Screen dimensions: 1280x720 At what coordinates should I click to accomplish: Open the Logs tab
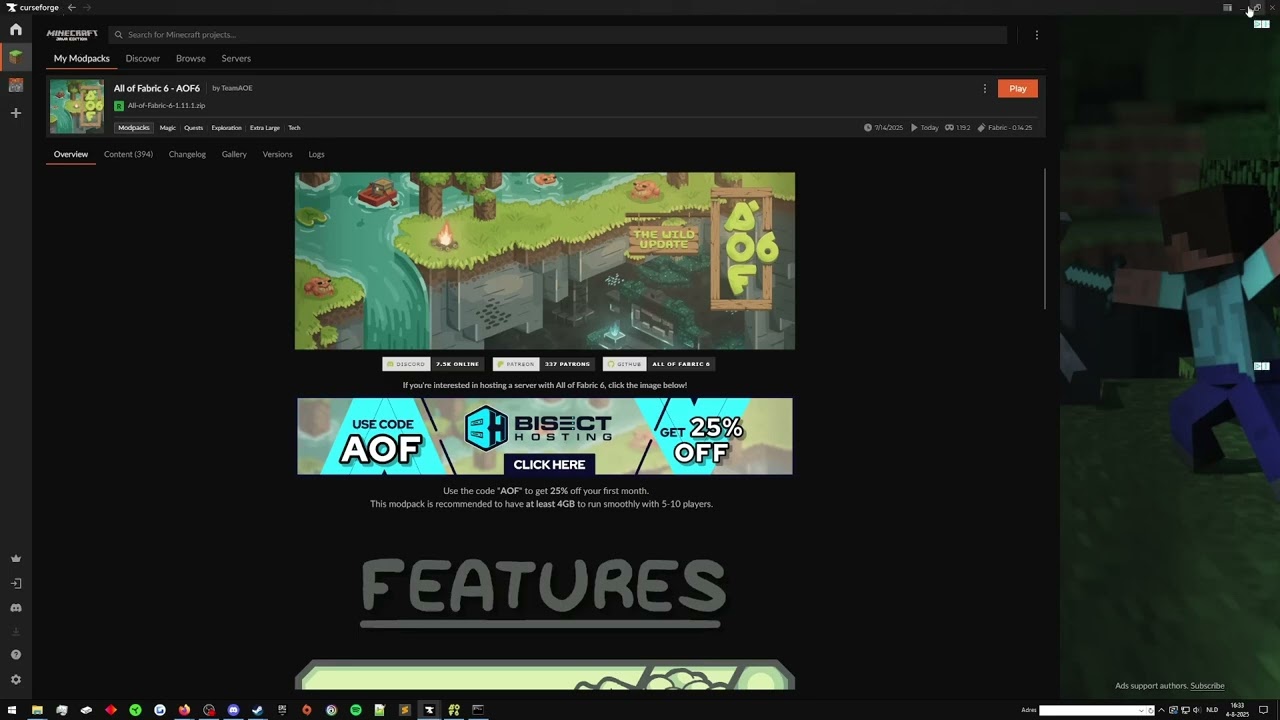click(316, 154)
